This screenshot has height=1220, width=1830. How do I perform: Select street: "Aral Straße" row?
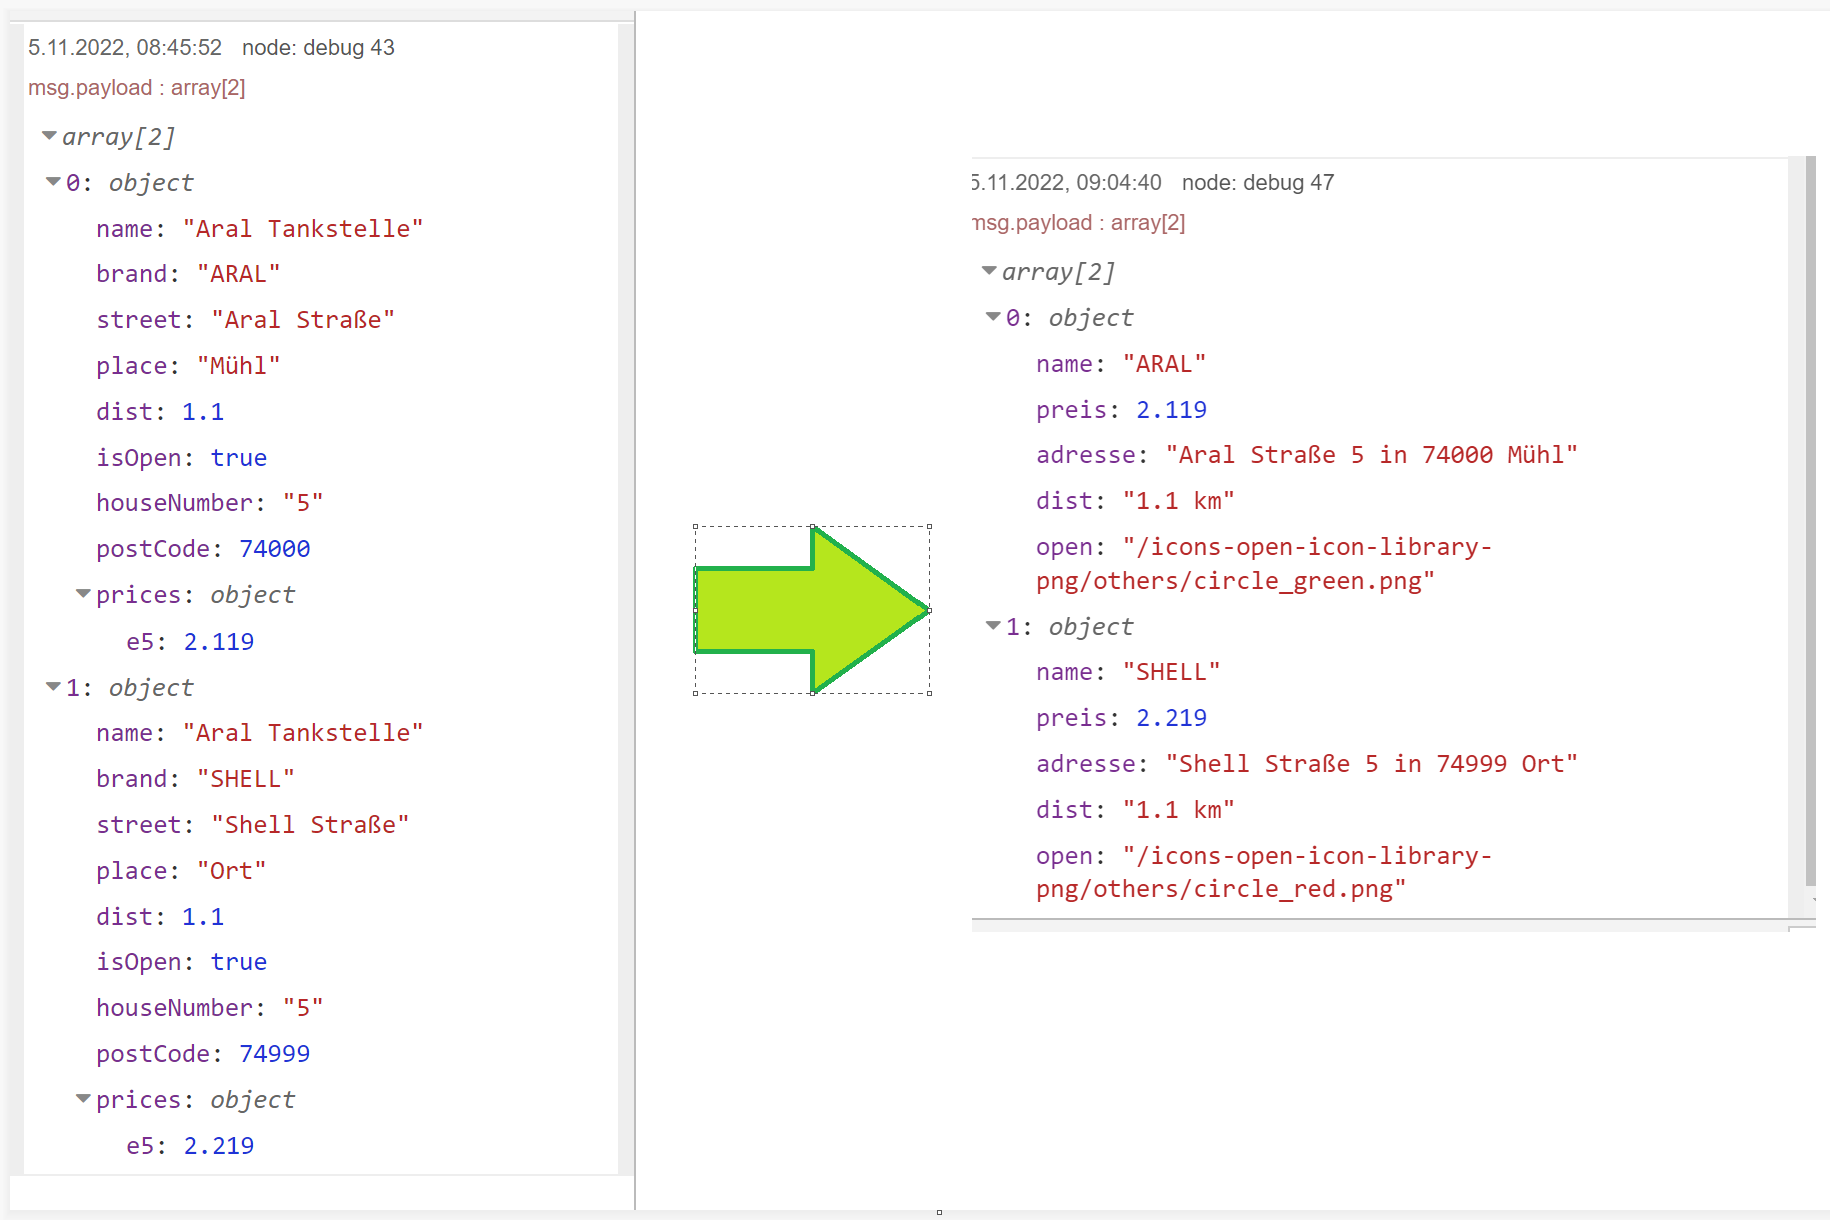click(245, 320)
